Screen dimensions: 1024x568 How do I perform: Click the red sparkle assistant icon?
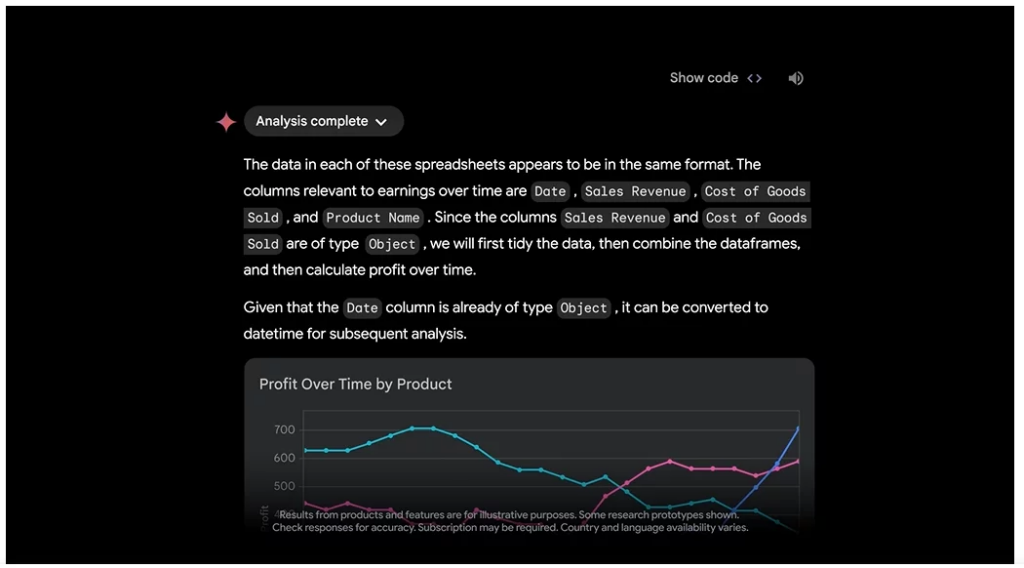(x=226, y=122)
